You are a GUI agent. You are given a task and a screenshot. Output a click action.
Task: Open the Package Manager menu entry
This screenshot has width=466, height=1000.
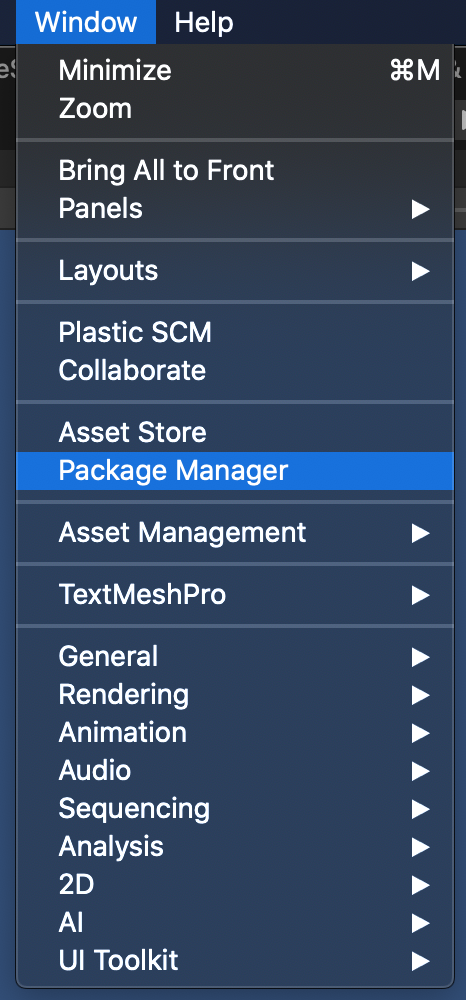pyautogui.click(x=235, y=471)
